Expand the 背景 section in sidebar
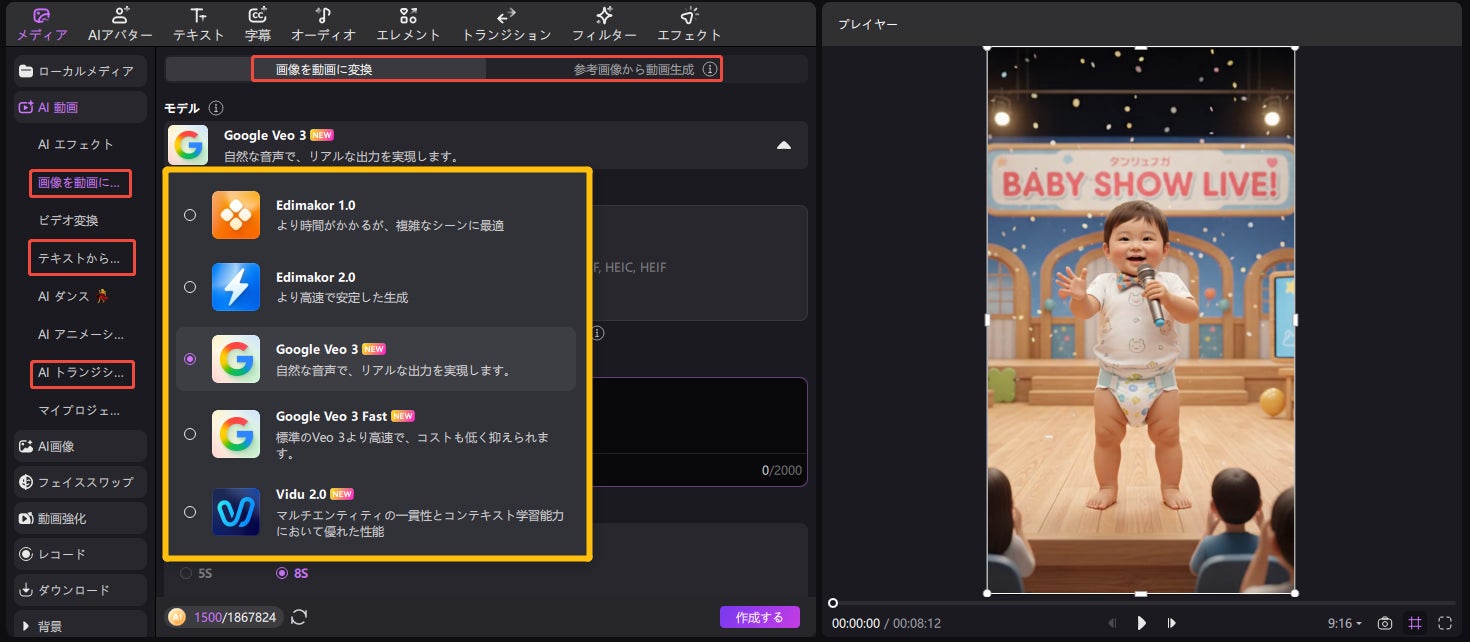The image size is (1470, 642). (x=80, y=626)
